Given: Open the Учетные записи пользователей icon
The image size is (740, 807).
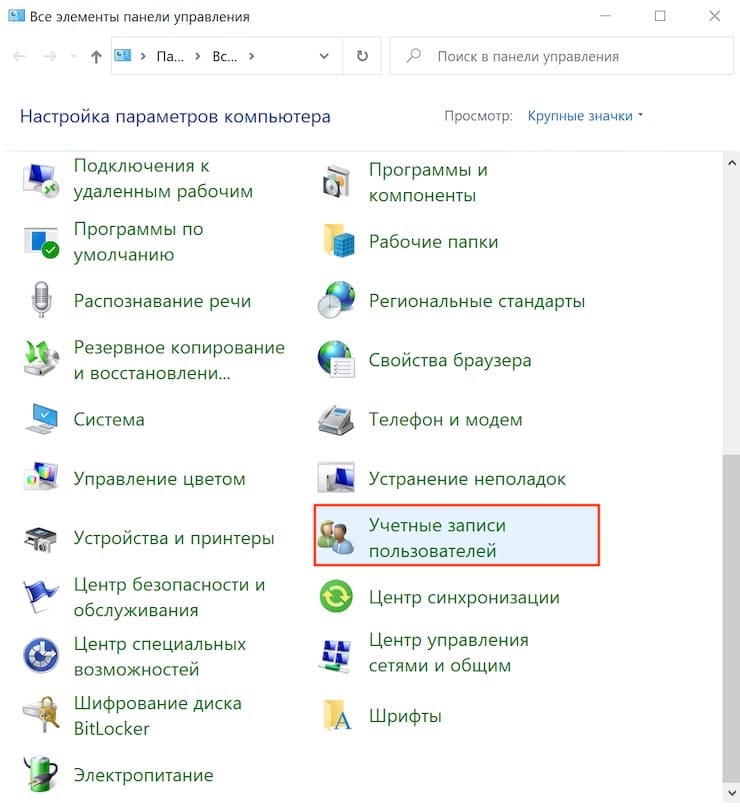Looking at the screenshot, I should point(336,536).
